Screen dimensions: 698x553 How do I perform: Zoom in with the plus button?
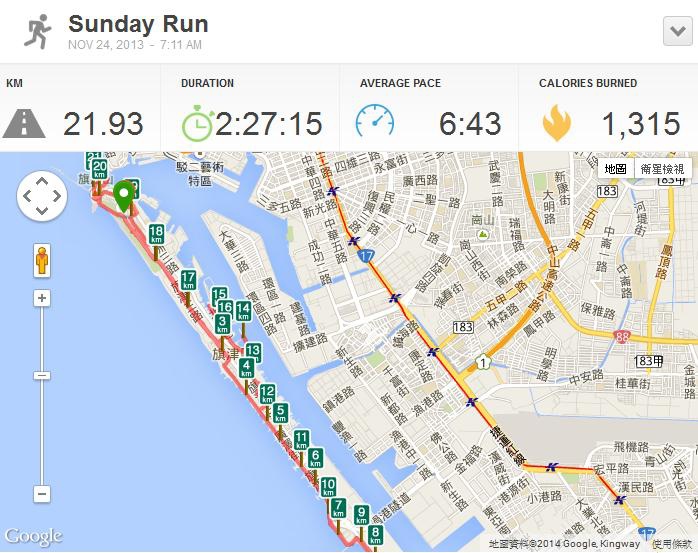point(42,298)
